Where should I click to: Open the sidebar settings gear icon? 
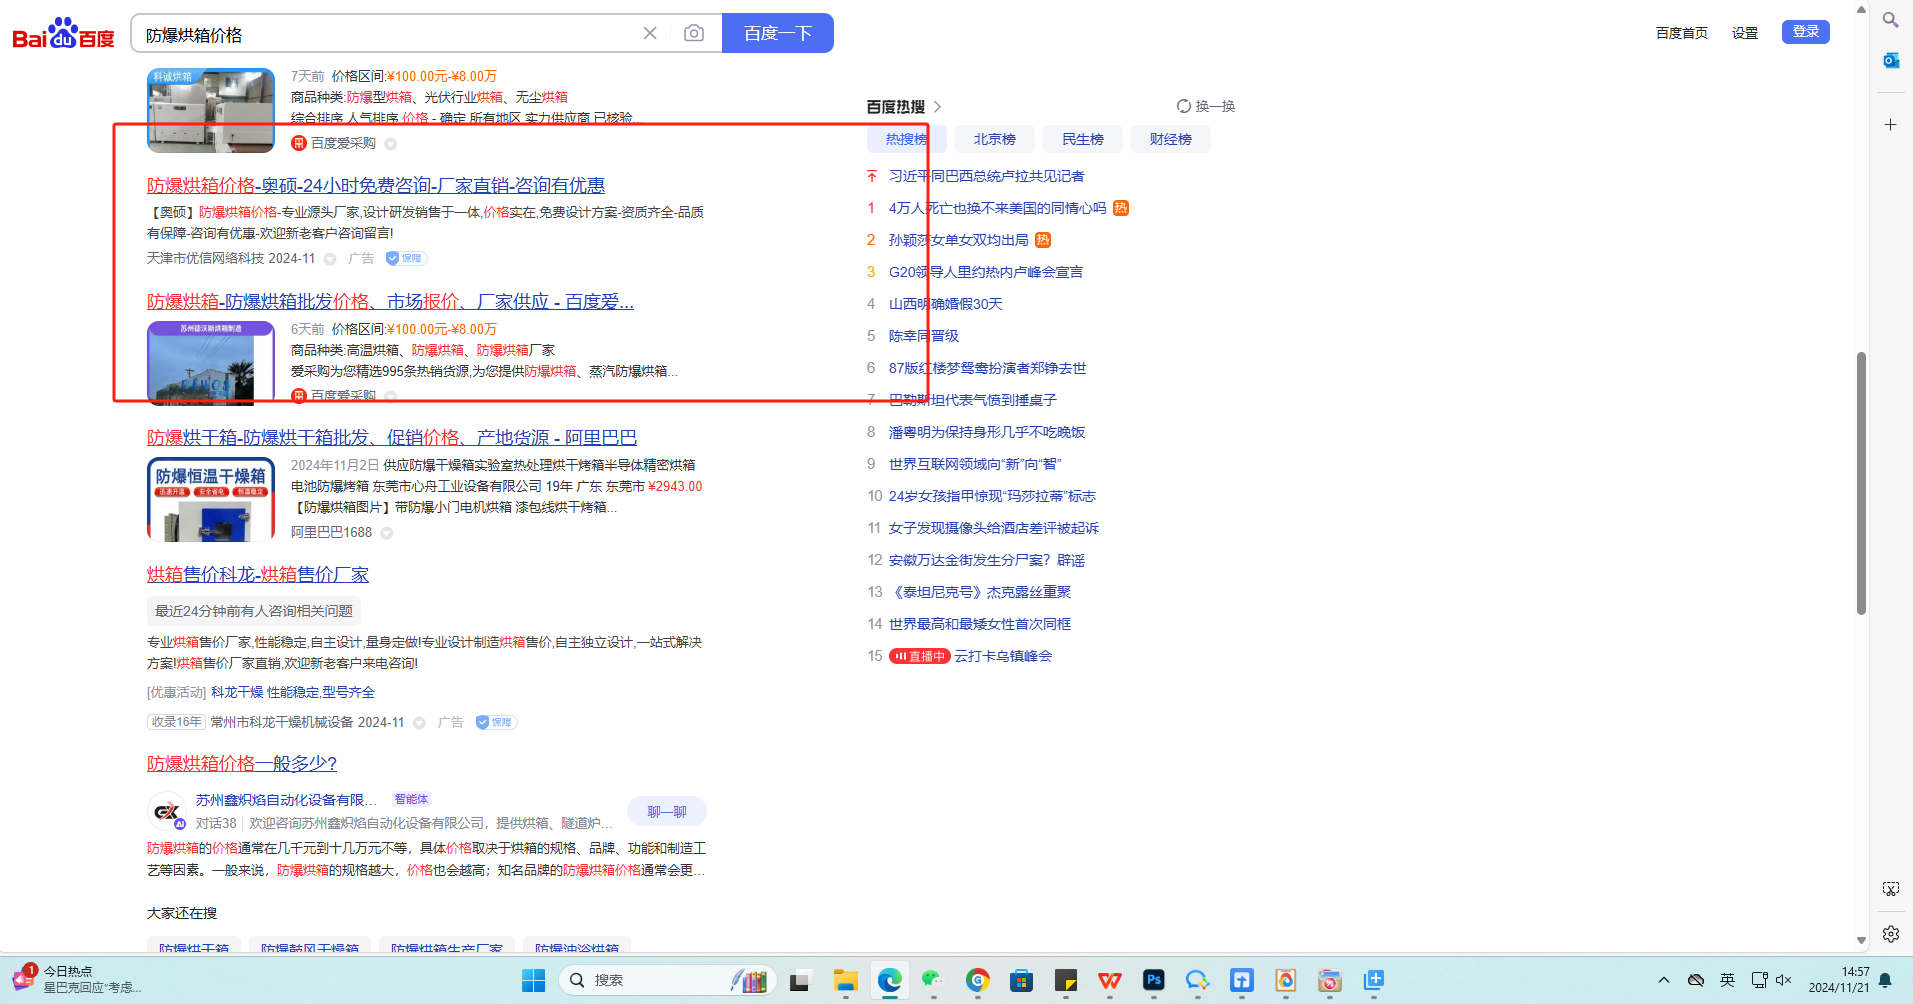point(1890,934)
